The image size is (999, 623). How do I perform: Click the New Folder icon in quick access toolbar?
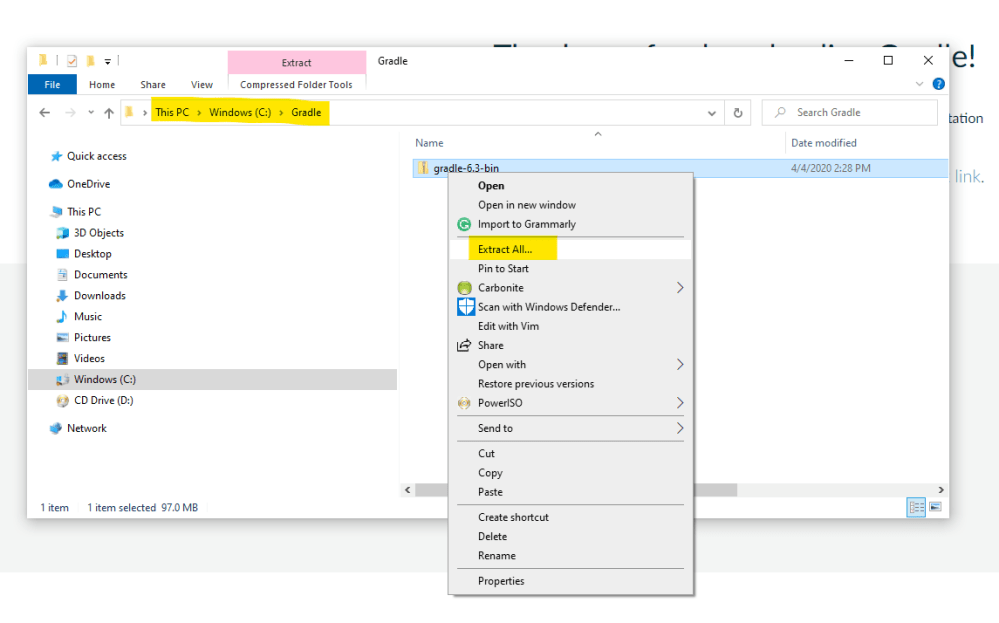pyautogui.click(x=93, y=60)
